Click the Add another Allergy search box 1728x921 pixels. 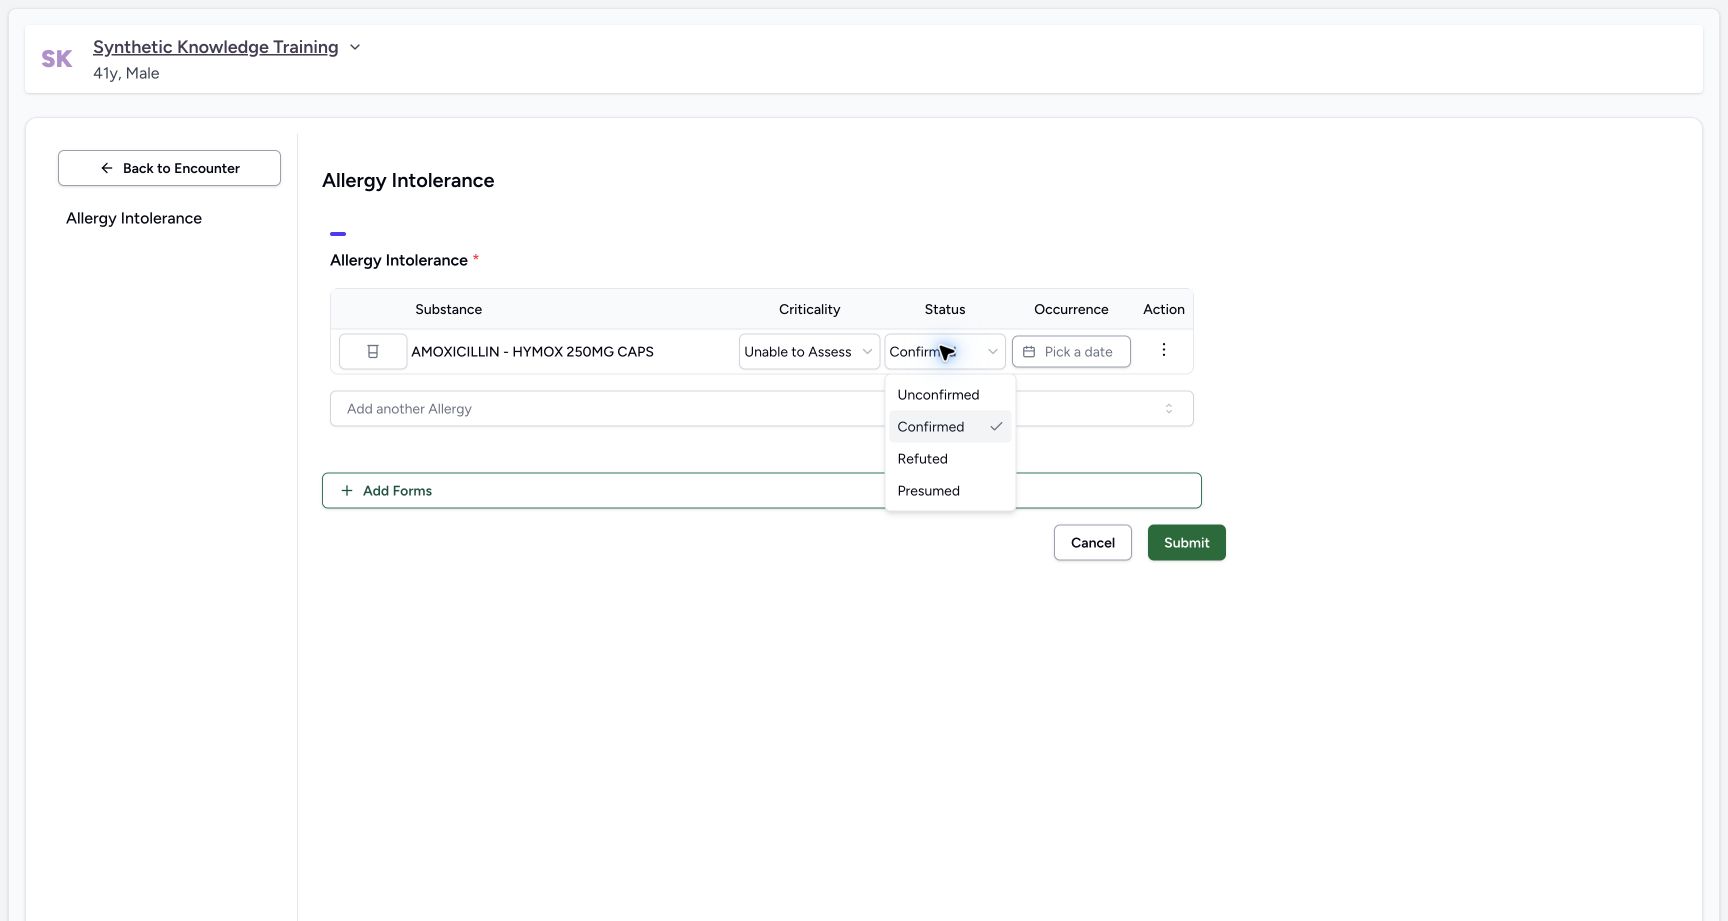pos(761,409)
